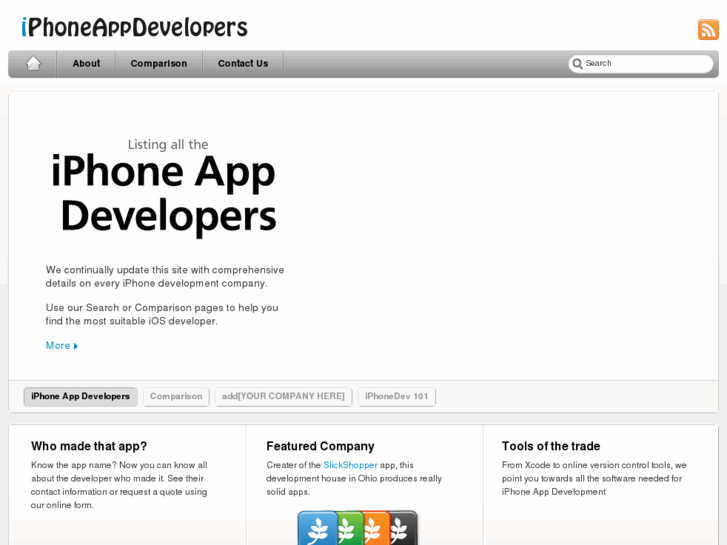The image size is (727, 545).
Task: Open the Contact Us menu item
Action: coord(243,64)
